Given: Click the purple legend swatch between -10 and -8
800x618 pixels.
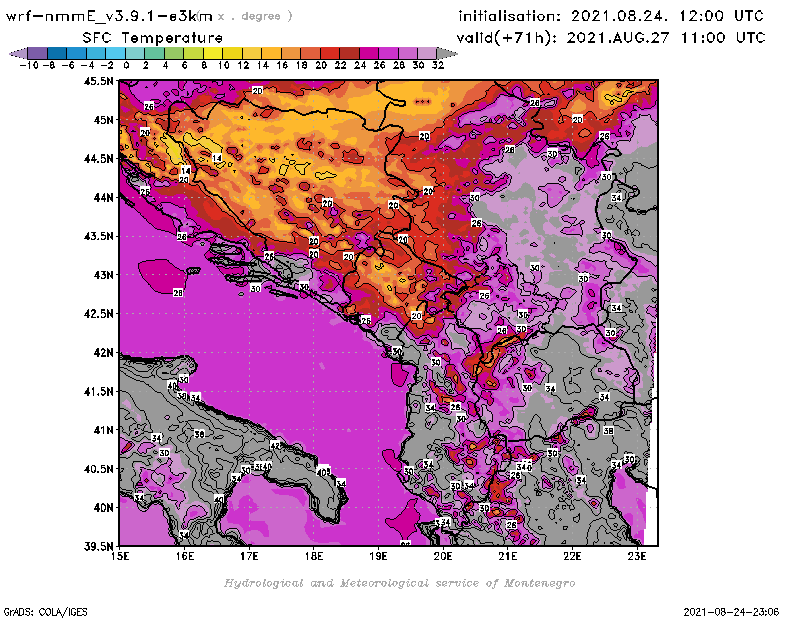Looking at the screenshot, I should [x=38, y=53].
